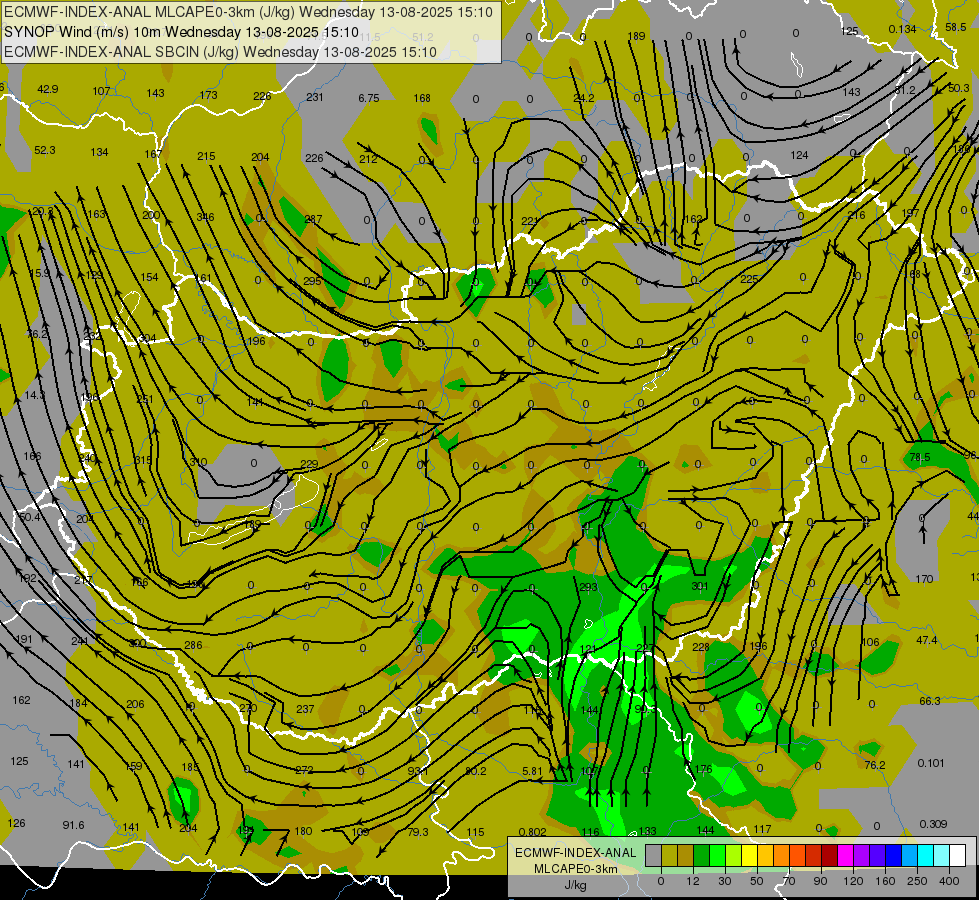Click legend tick label 50
The image size is (979, 900).
tap(756, 881)
